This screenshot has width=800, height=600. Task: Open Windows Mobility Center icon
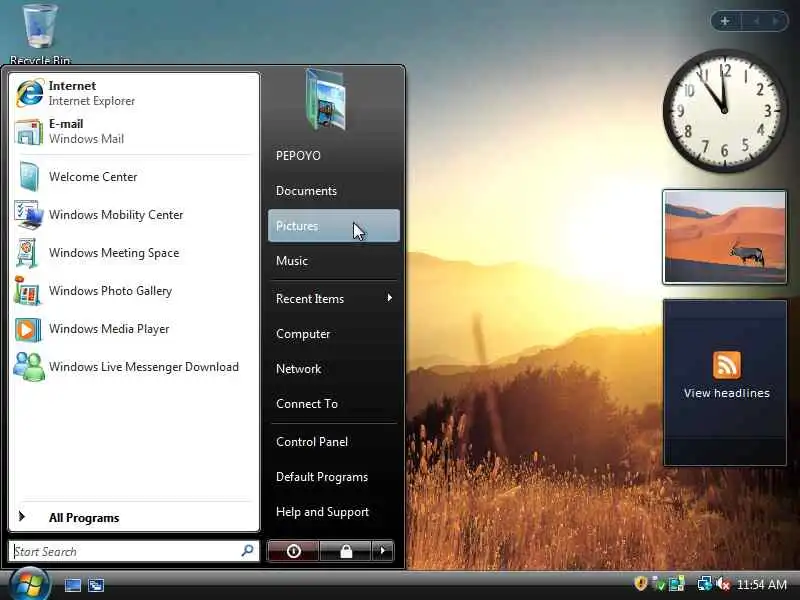point(29,215)
